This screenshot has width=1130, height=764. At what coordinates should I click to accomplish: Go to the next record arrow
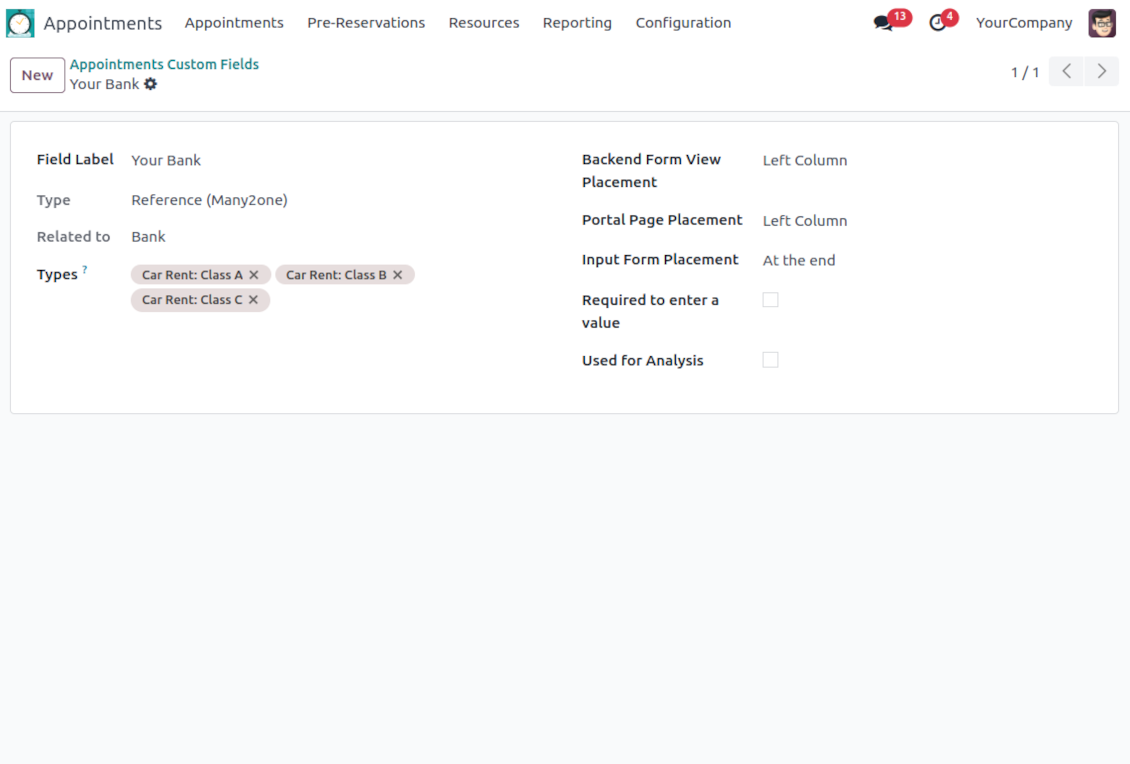coord(1101,72)
